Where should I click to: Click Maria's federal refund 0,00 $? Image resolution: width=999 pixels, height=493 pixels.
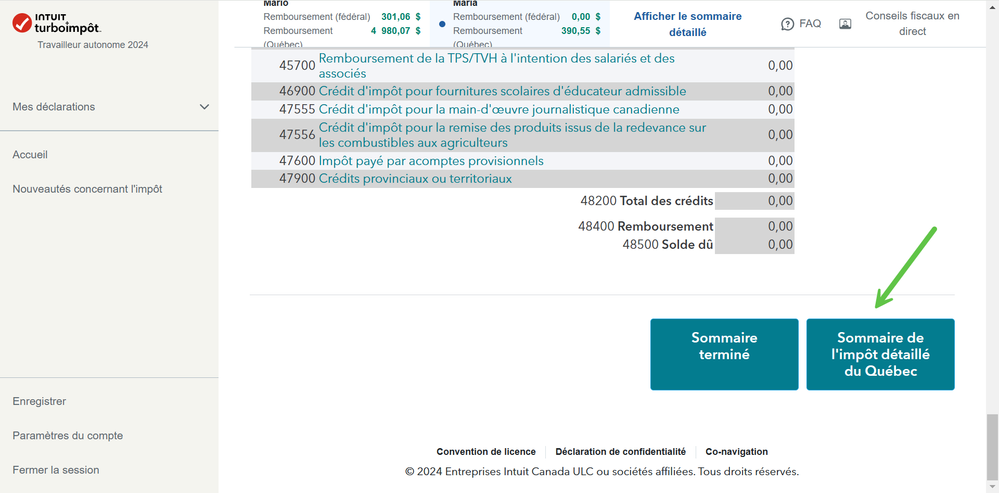586,17
